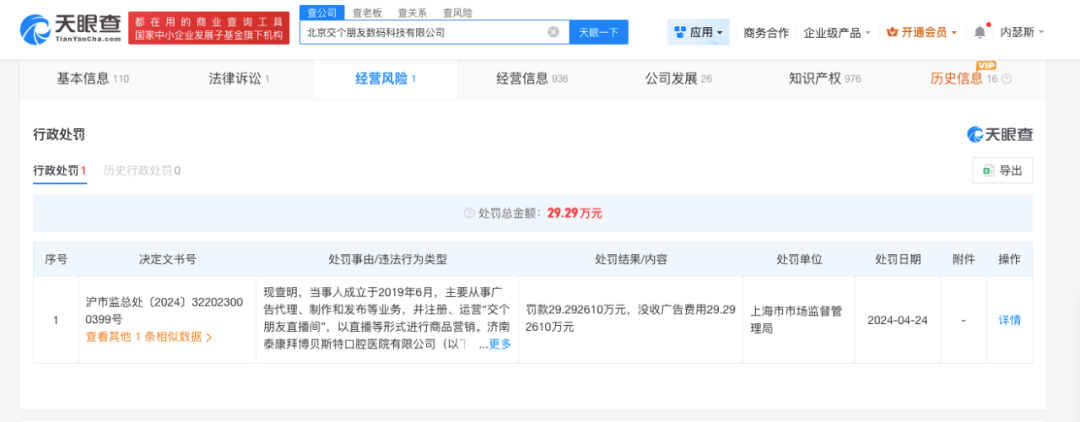Switch to the 法律诉讼 tab
The height and width of the screenshot is (422, 1080).
[x=239, y=78]
